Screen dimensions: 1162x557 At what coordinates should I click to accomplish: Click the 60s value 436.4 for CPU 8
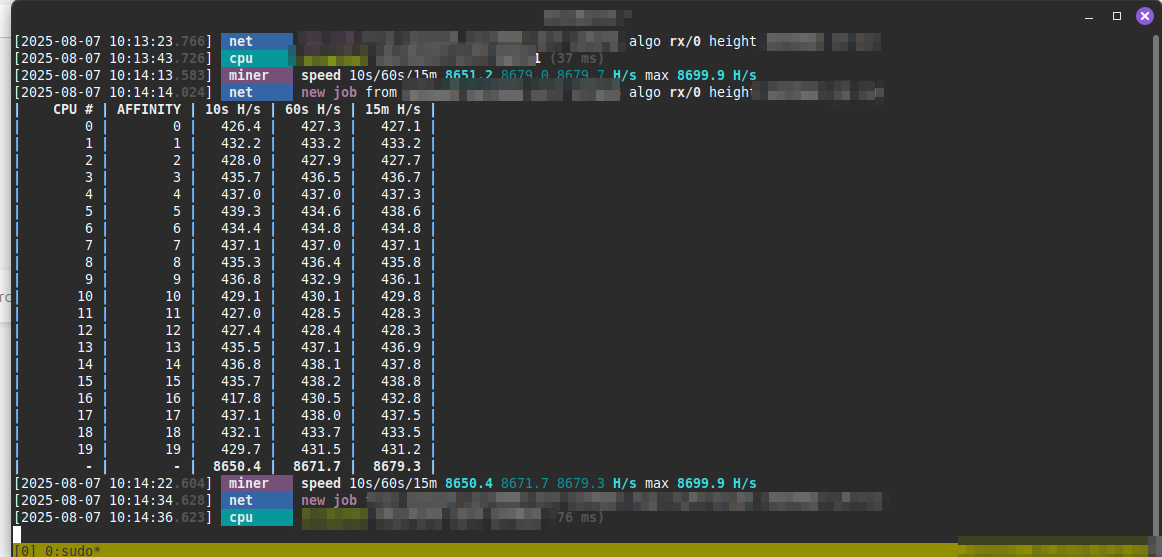[x=321, y=262]
